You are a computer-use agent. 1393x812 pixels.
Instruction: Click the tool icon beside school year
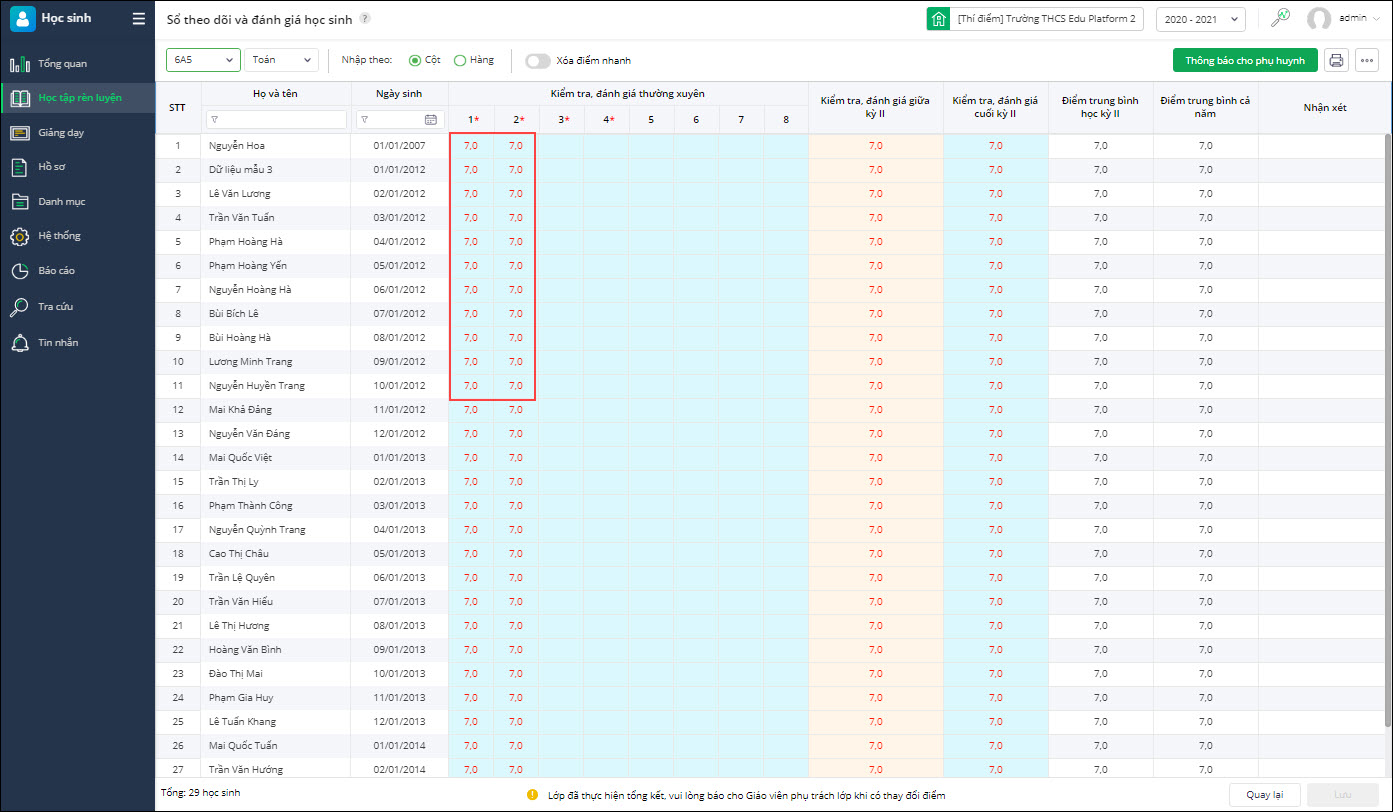pos(1280,18)
